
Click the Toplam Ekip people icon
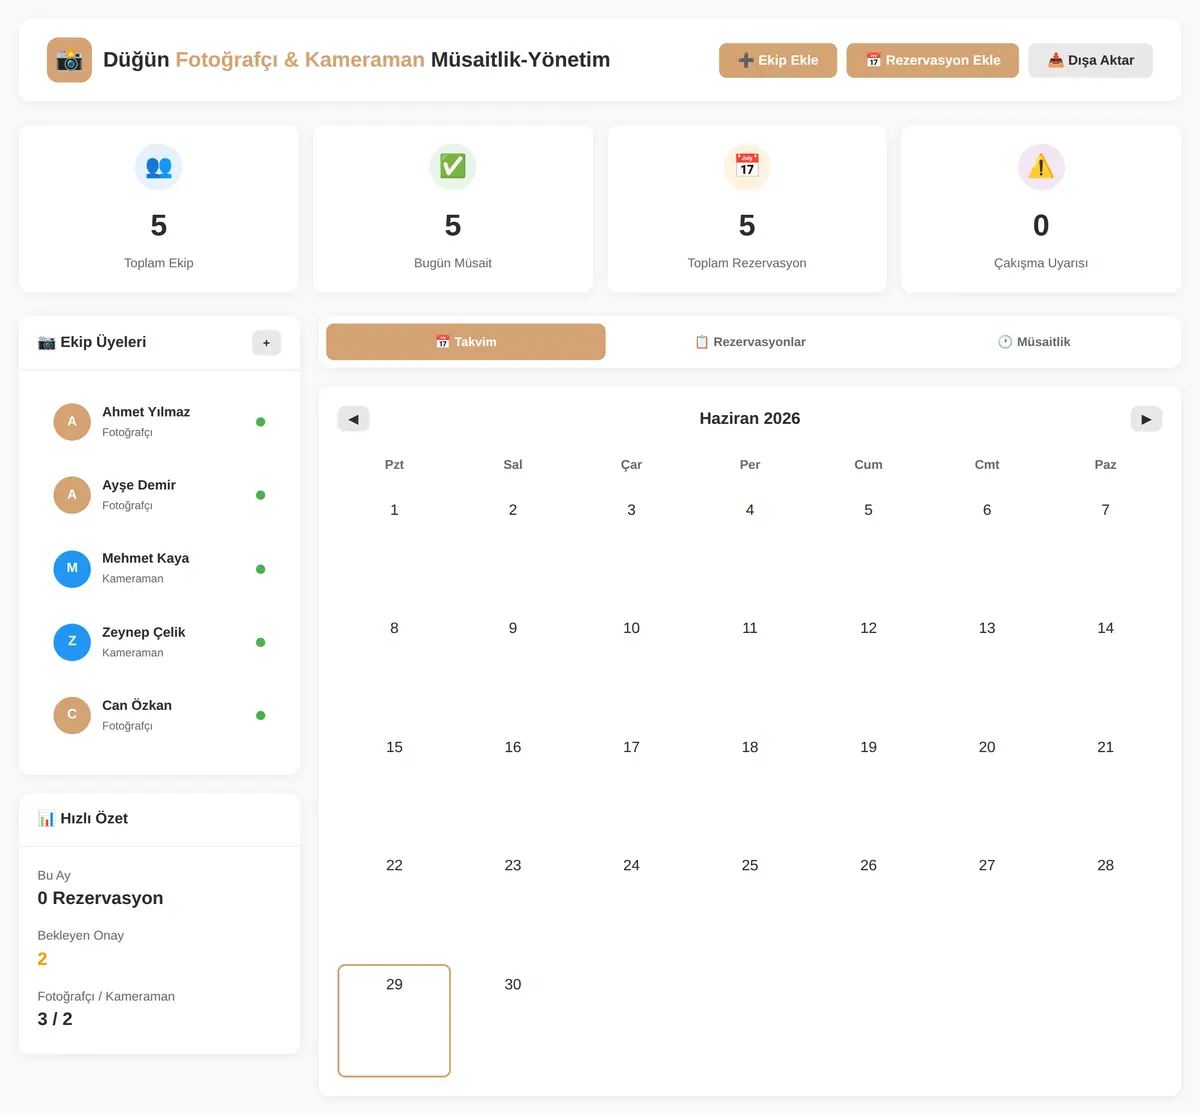point(159,167)
